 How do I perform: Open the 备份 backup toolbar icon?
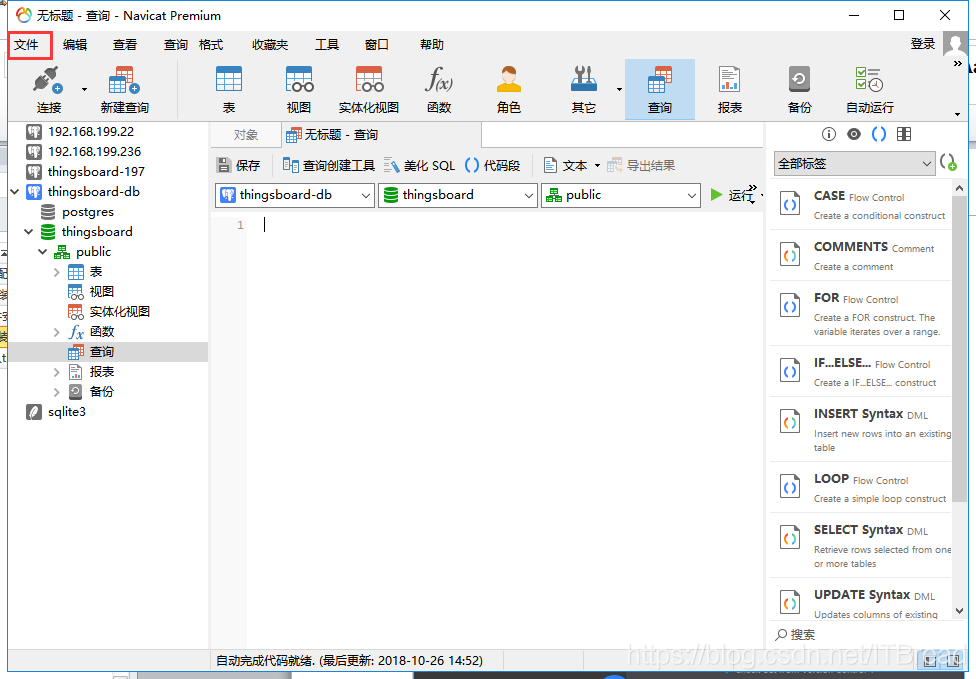pos(799,90)
